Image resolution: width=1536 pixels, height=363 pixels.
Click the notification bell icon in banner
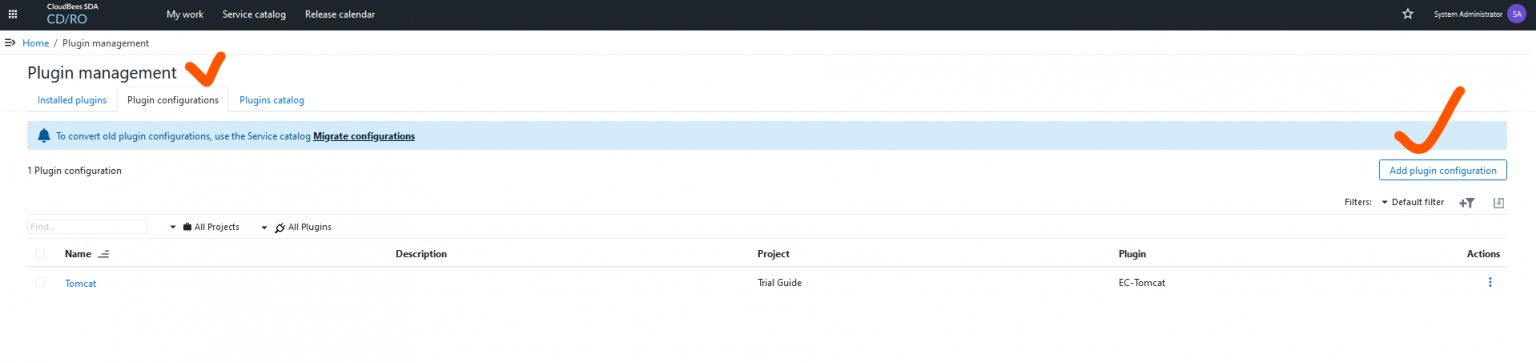[44, 136]
